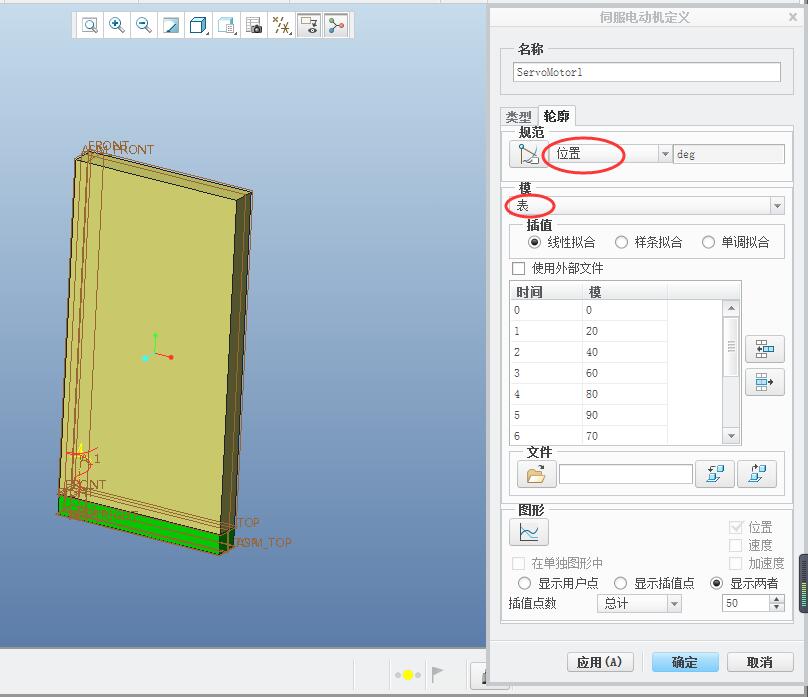This screenshot has width=808, height=697.
Task: Select magnitude cell with value 40
Action: point(625,352)
